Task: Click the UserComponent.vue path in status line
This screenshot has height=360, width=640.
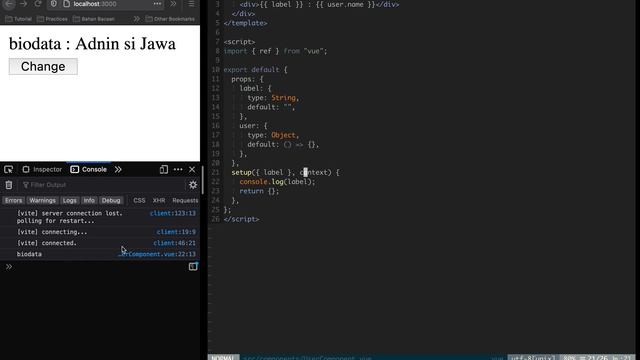Action: pos(307,358)
